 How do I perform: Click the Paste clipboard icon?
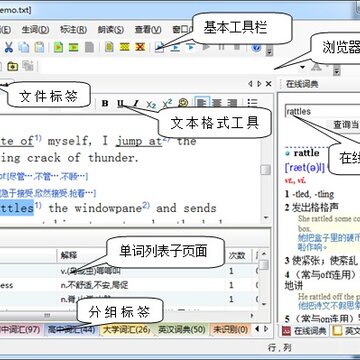[x=39, y=47]
